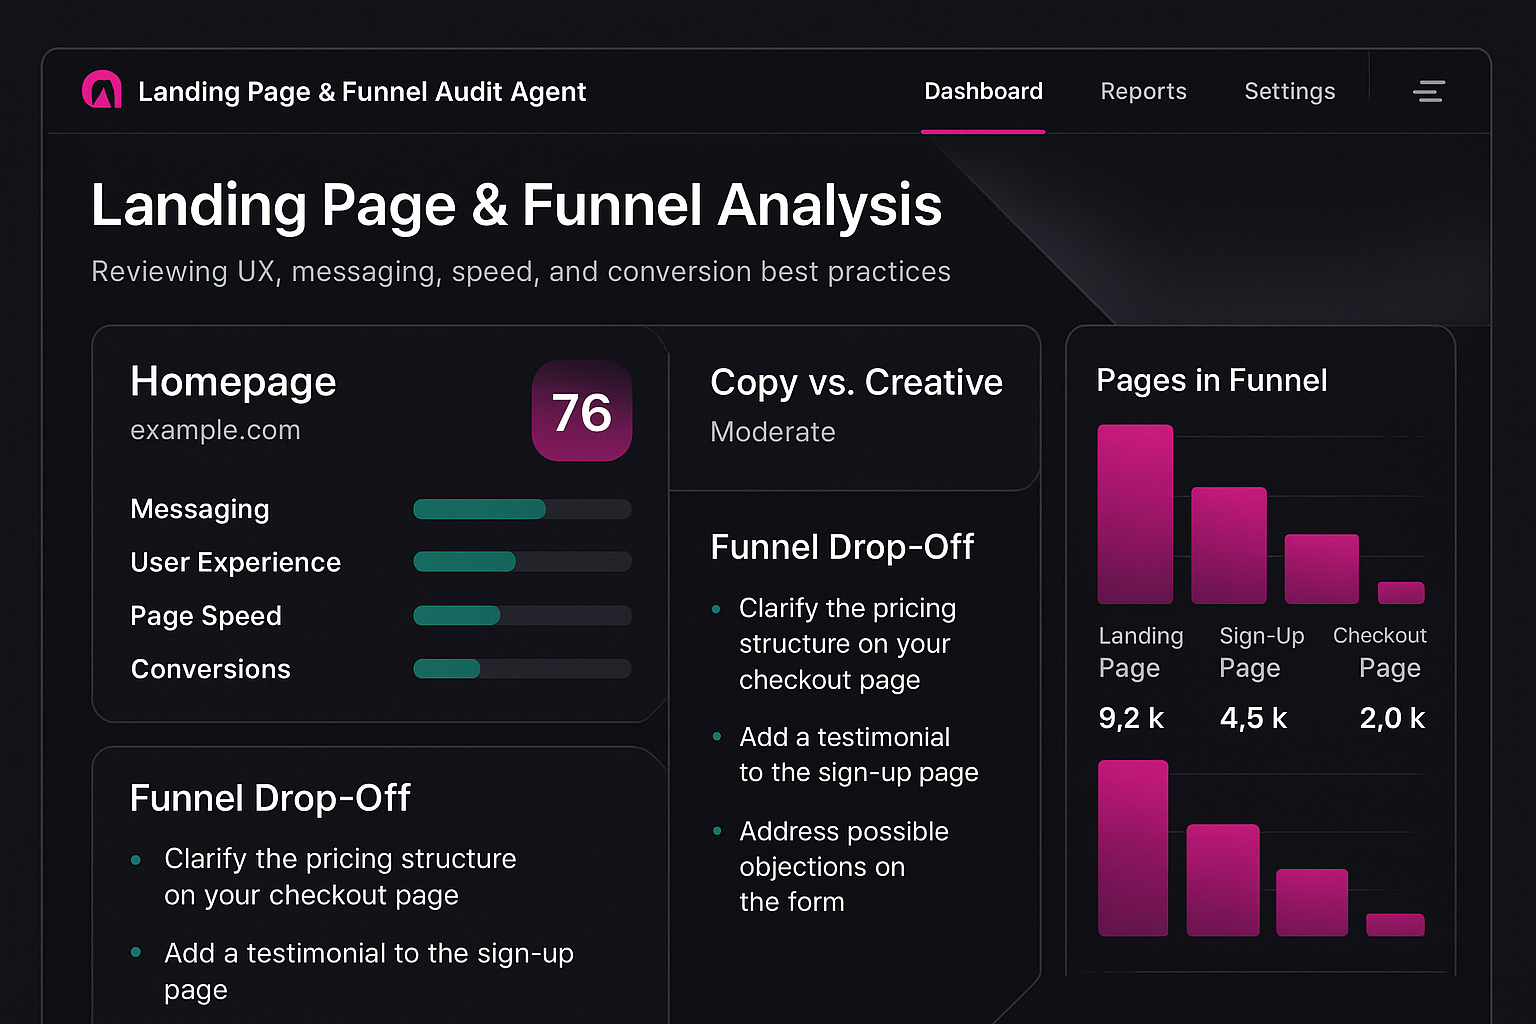Click the Homepage score badge showing 76
Image resolution: width=1536 pixels, height=1024 pixels.
[581, 411]
